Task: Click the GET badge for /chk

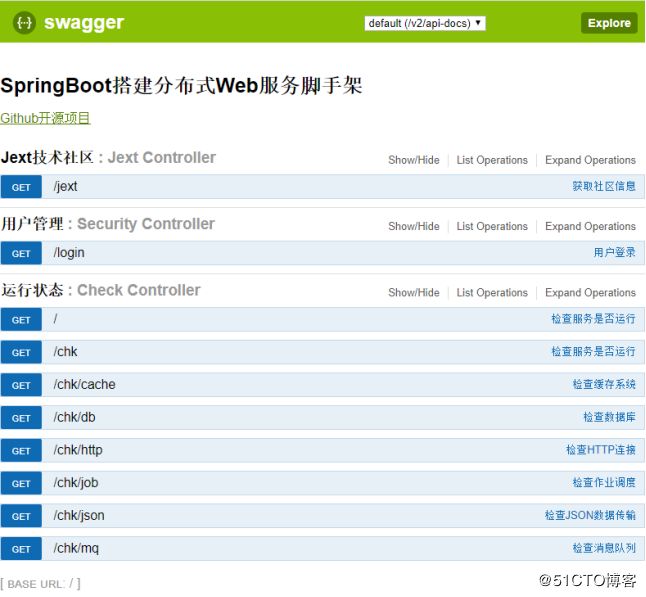Action: coord(21,352)
